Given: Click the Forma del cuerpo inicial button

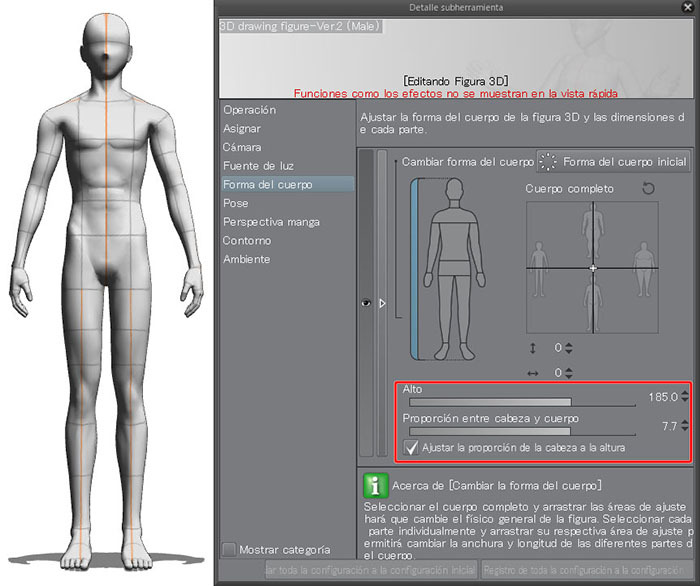Looking at the screenshot, I should (613, 162).
